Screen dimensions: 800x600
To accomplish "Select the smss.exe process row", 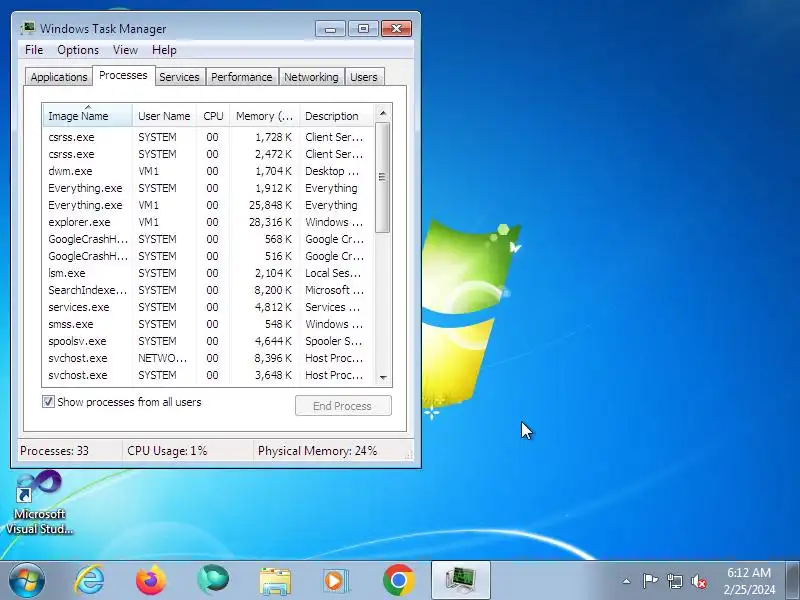I will click(208, 324).
